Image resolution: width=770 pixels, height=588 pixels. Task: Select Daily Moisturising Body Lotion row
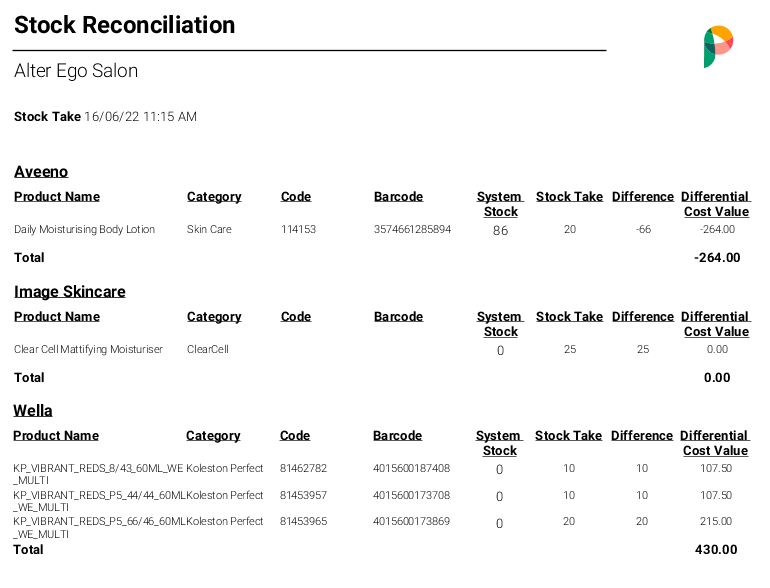point(382,229)
